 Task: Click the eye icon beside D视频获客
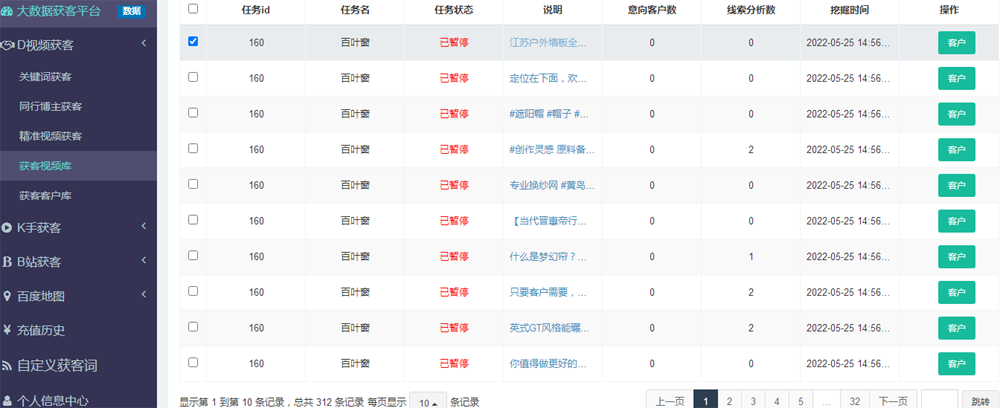(8, 44)
